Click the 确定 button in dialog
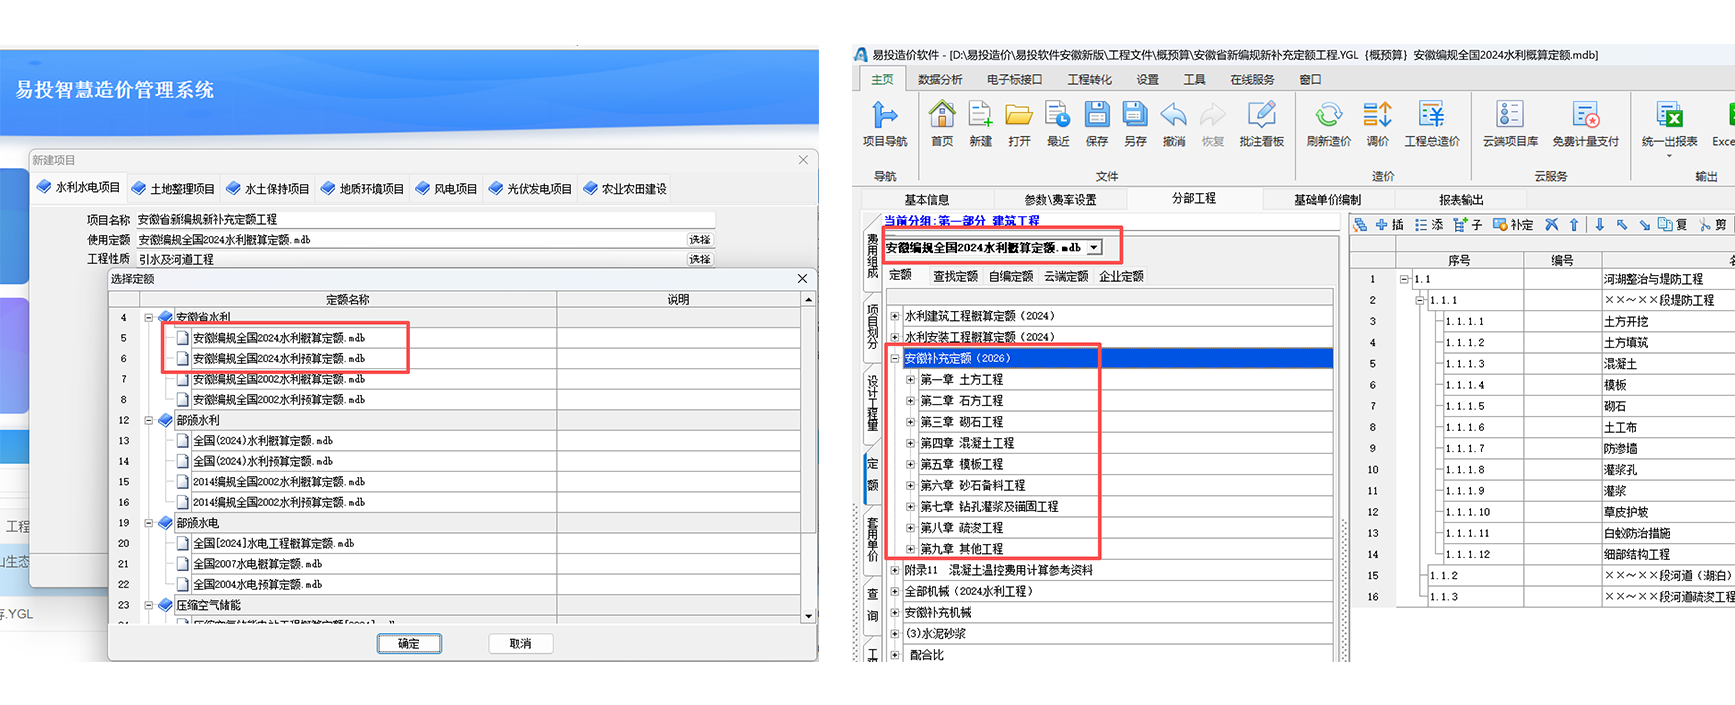The height and width of the screenshot is (705, 1735). (x=409, y=644)
